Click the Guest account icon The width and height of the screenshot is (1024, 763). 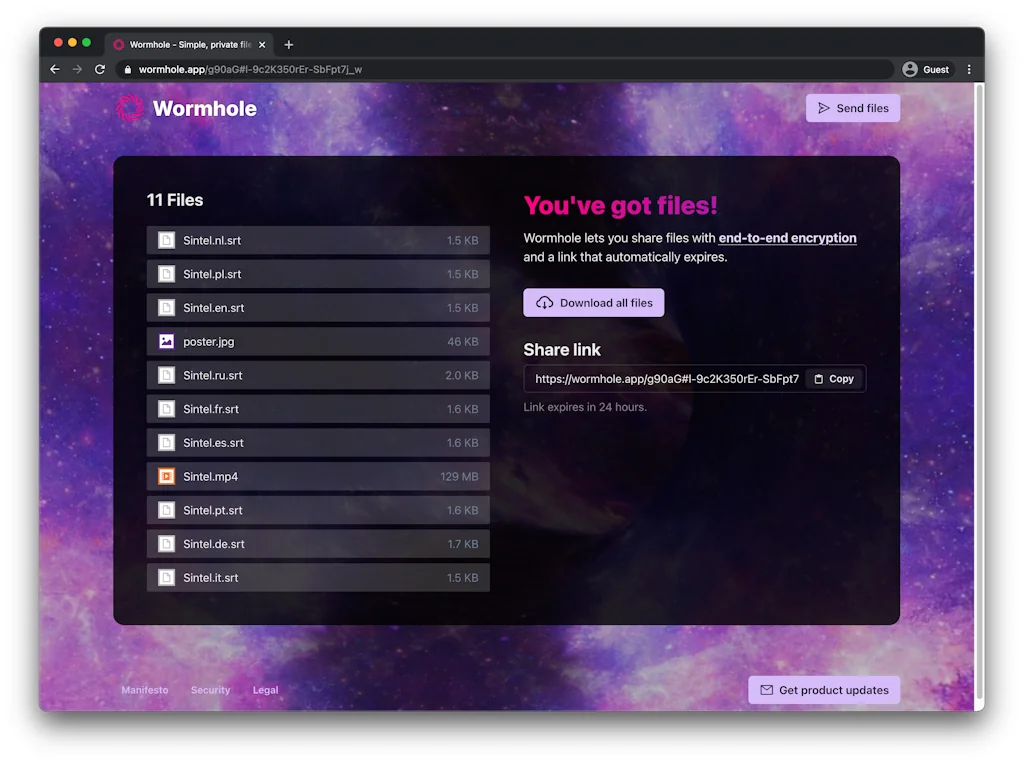coord(910,69)
